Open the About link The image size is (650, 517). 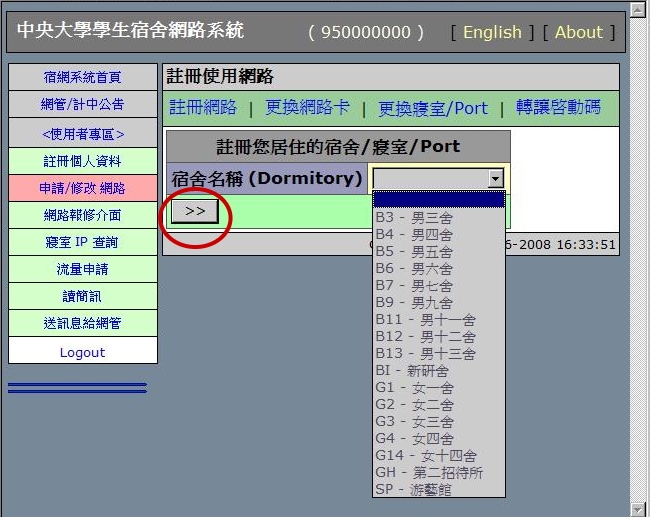click(x=578, y=32)
